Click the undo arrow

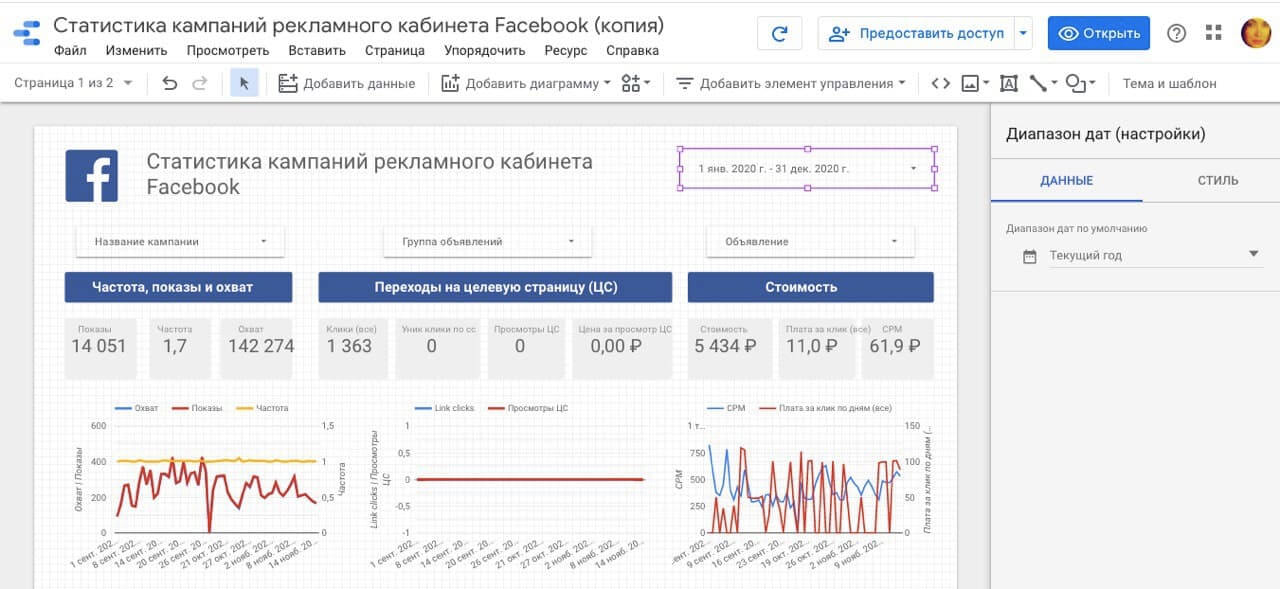coord(170,83)
